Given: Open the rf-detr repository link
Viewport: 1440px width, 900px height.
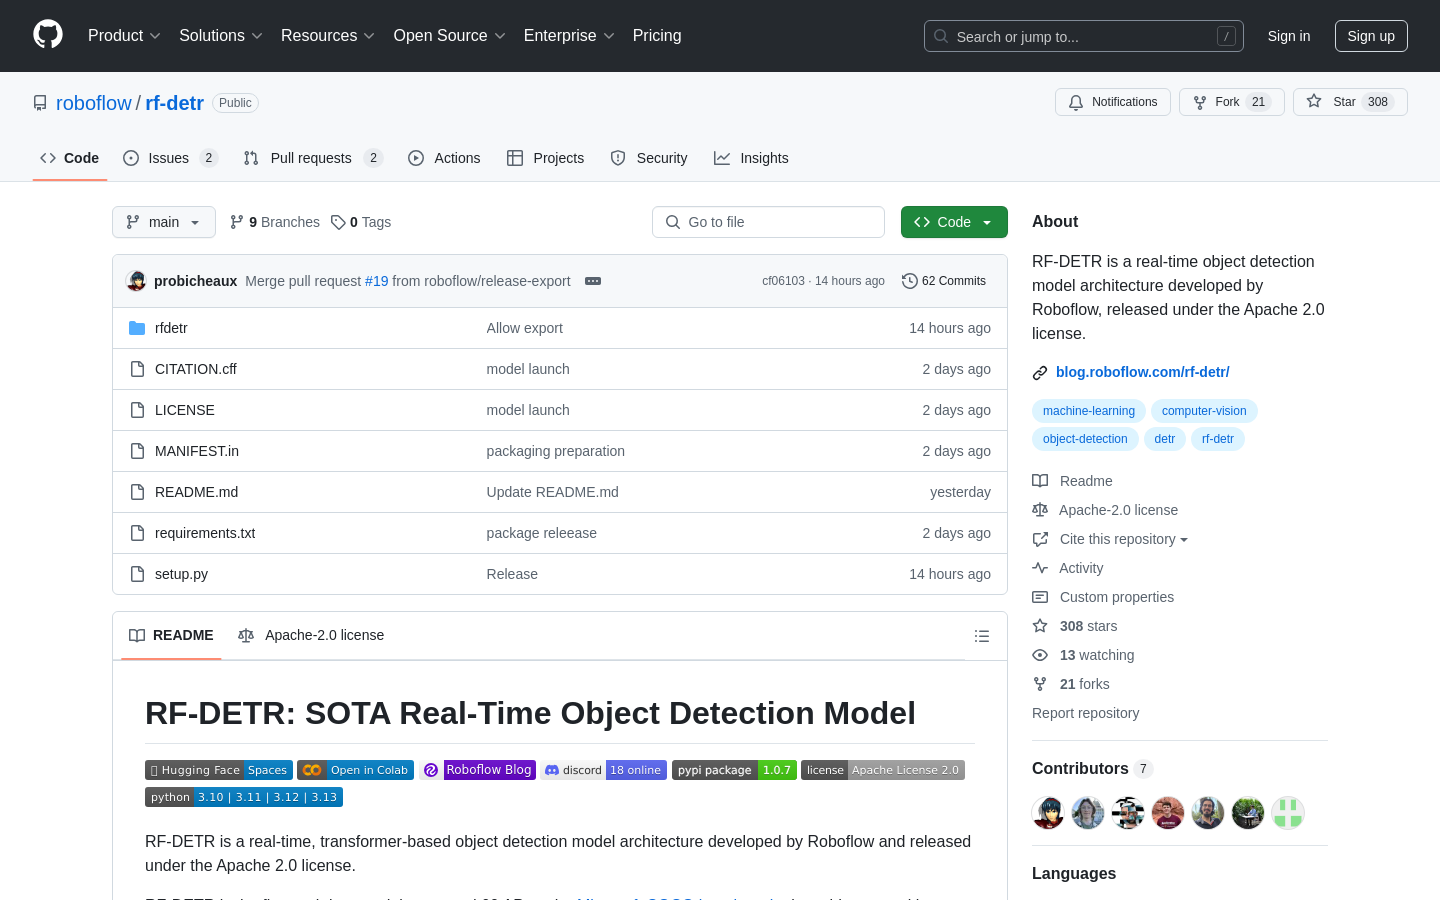Looking at the screenshot, I should point(175,103).
